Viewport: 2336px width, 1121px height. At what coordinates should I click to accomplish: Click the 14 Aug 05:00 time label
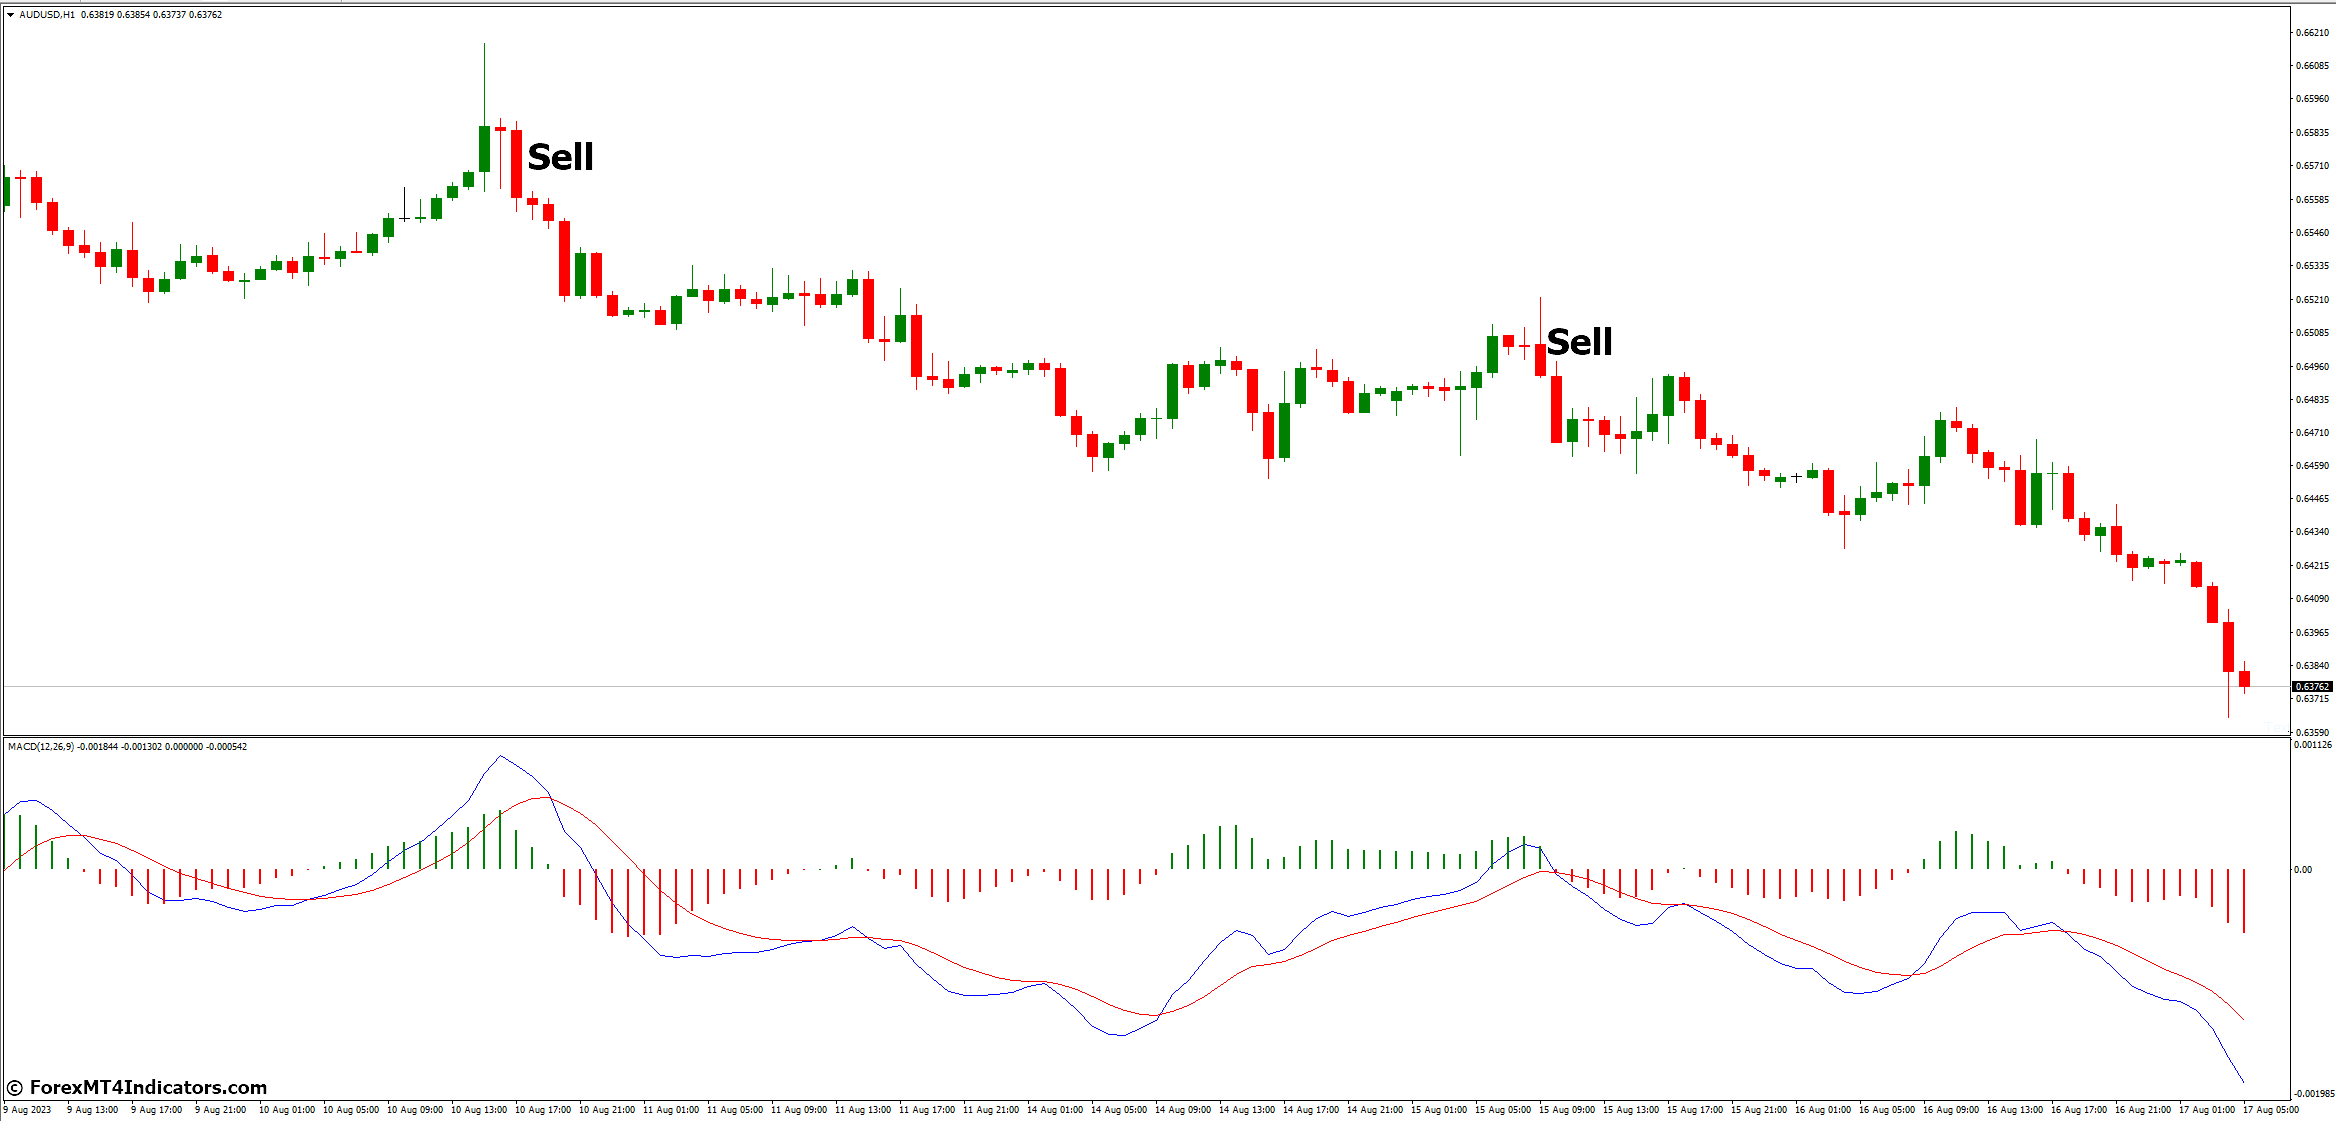click(x=1119, y=1110)
